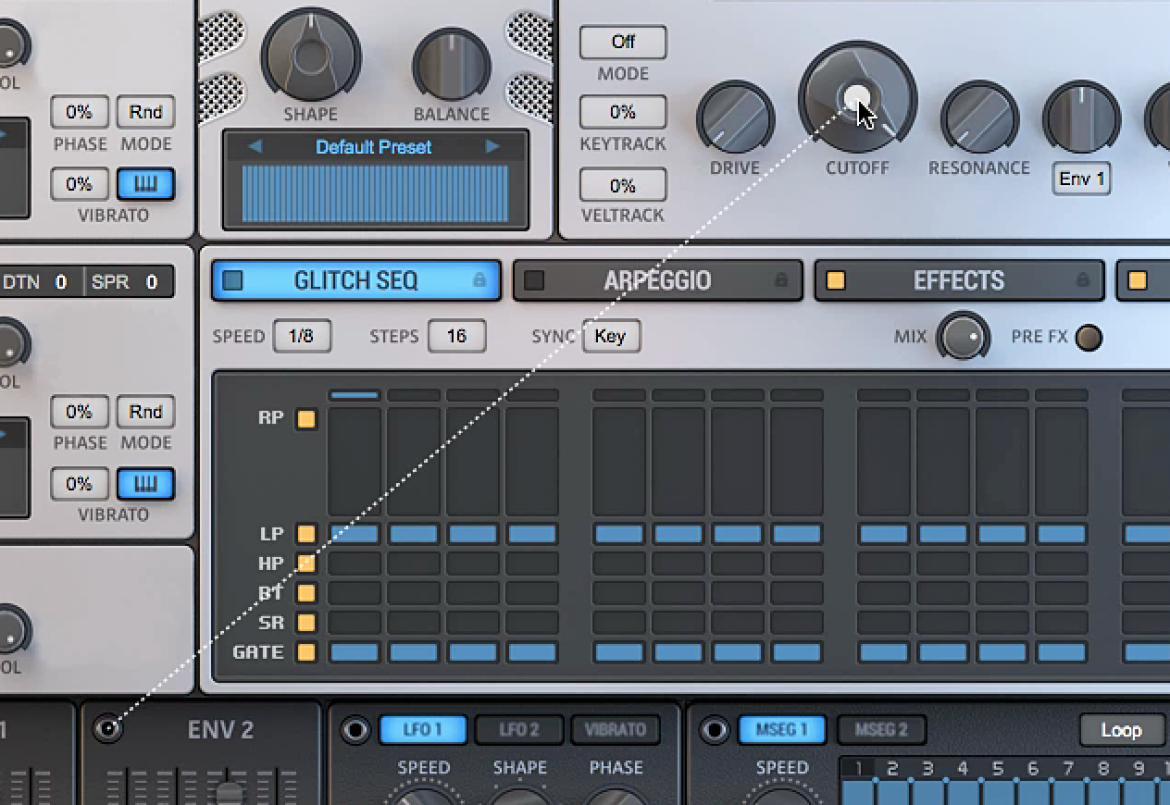Viewport: 1170px width, 805px height.
Task: Click the DRIVE knob
Action: 736,118
